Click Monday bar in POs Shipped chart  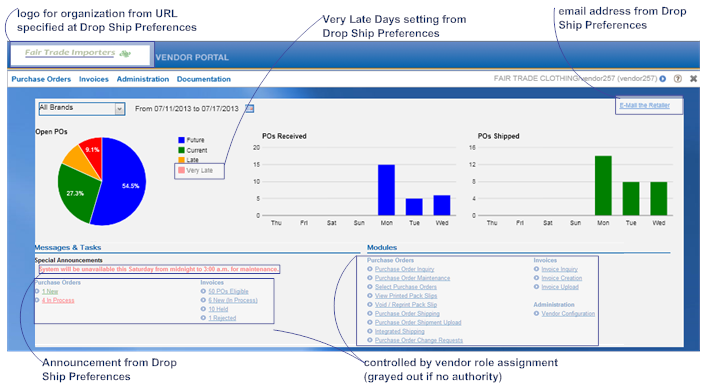603,186
